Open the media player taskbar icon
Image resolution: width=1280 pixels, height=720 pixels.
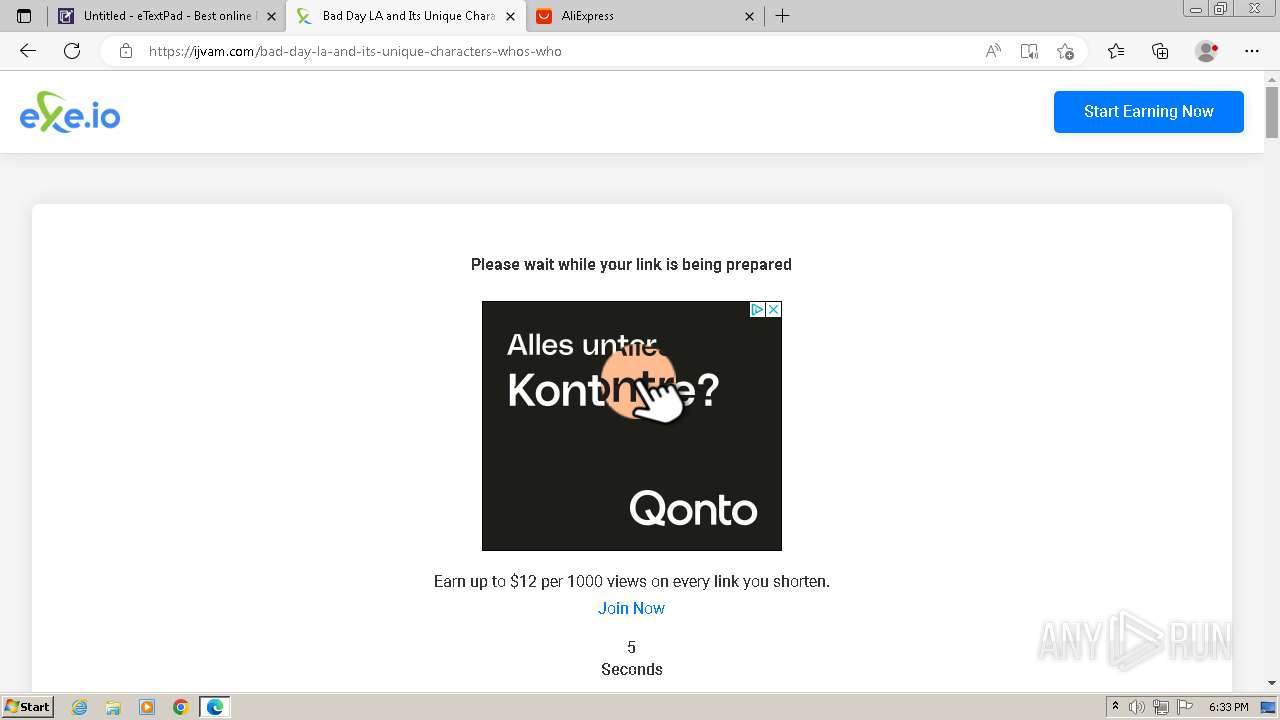(x=147, y=707)
